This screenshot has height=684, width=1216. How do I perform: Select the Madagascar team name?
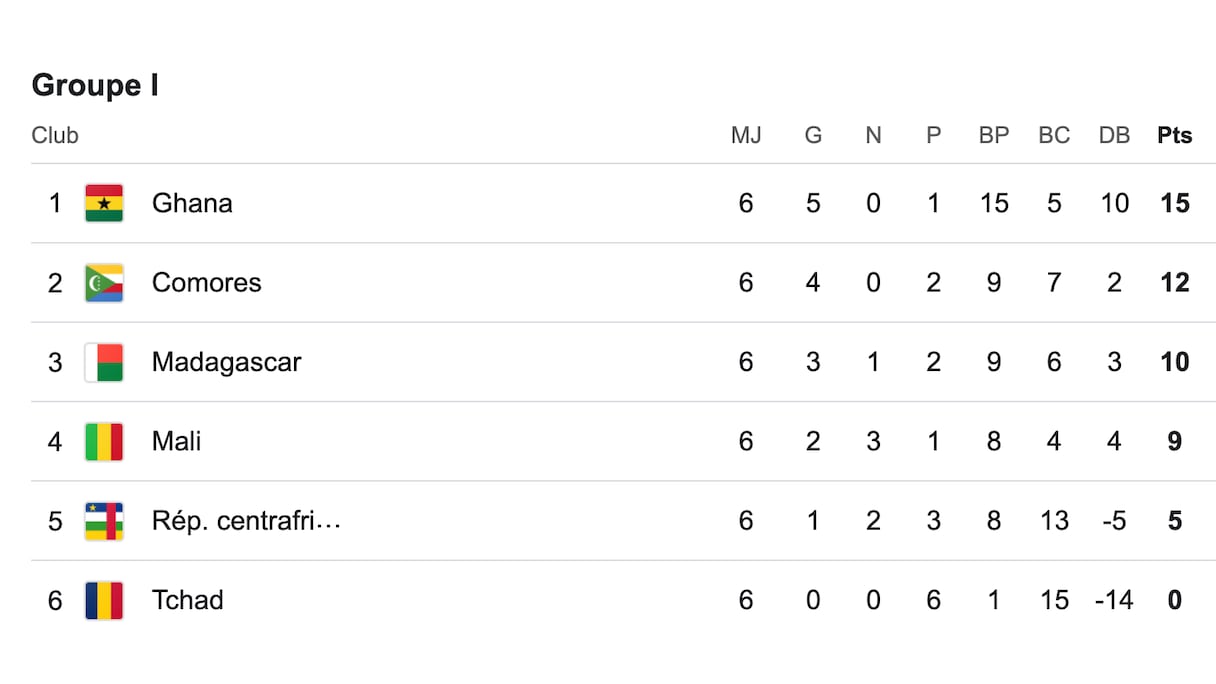coord(226,362)
